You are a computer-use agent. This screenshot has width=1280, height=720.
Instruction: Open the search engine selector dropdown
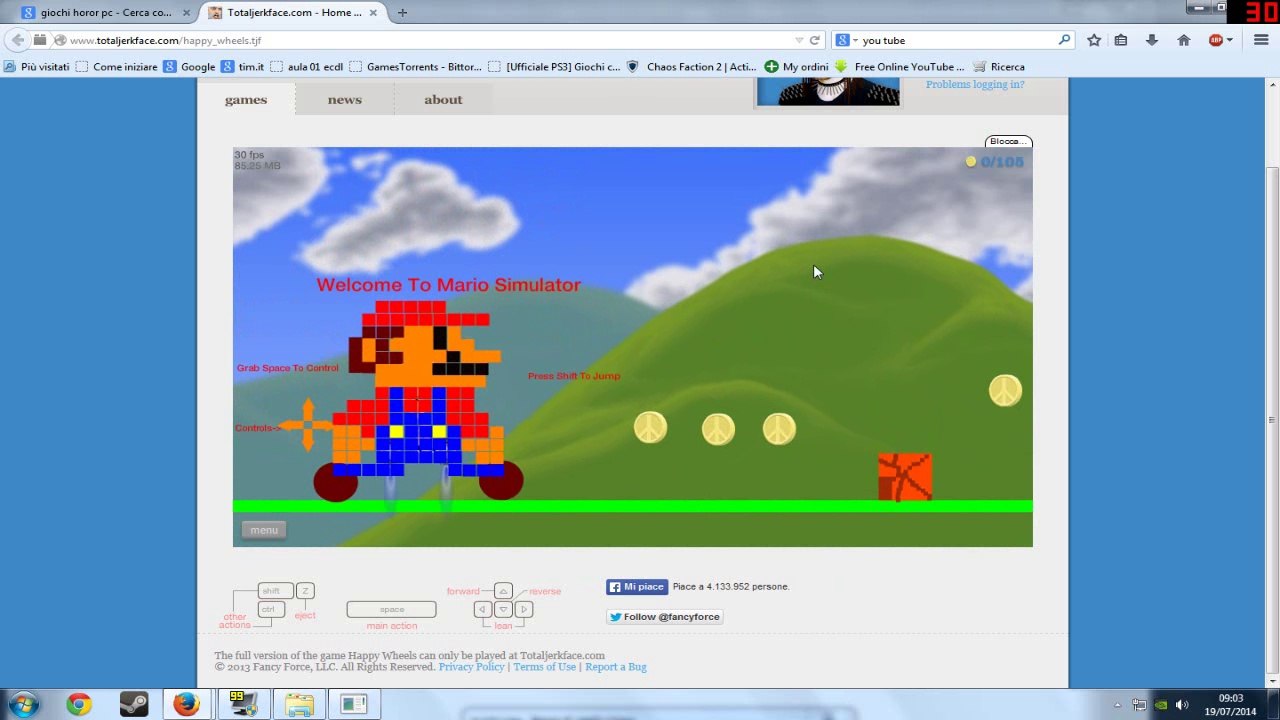tap(847, 40)
